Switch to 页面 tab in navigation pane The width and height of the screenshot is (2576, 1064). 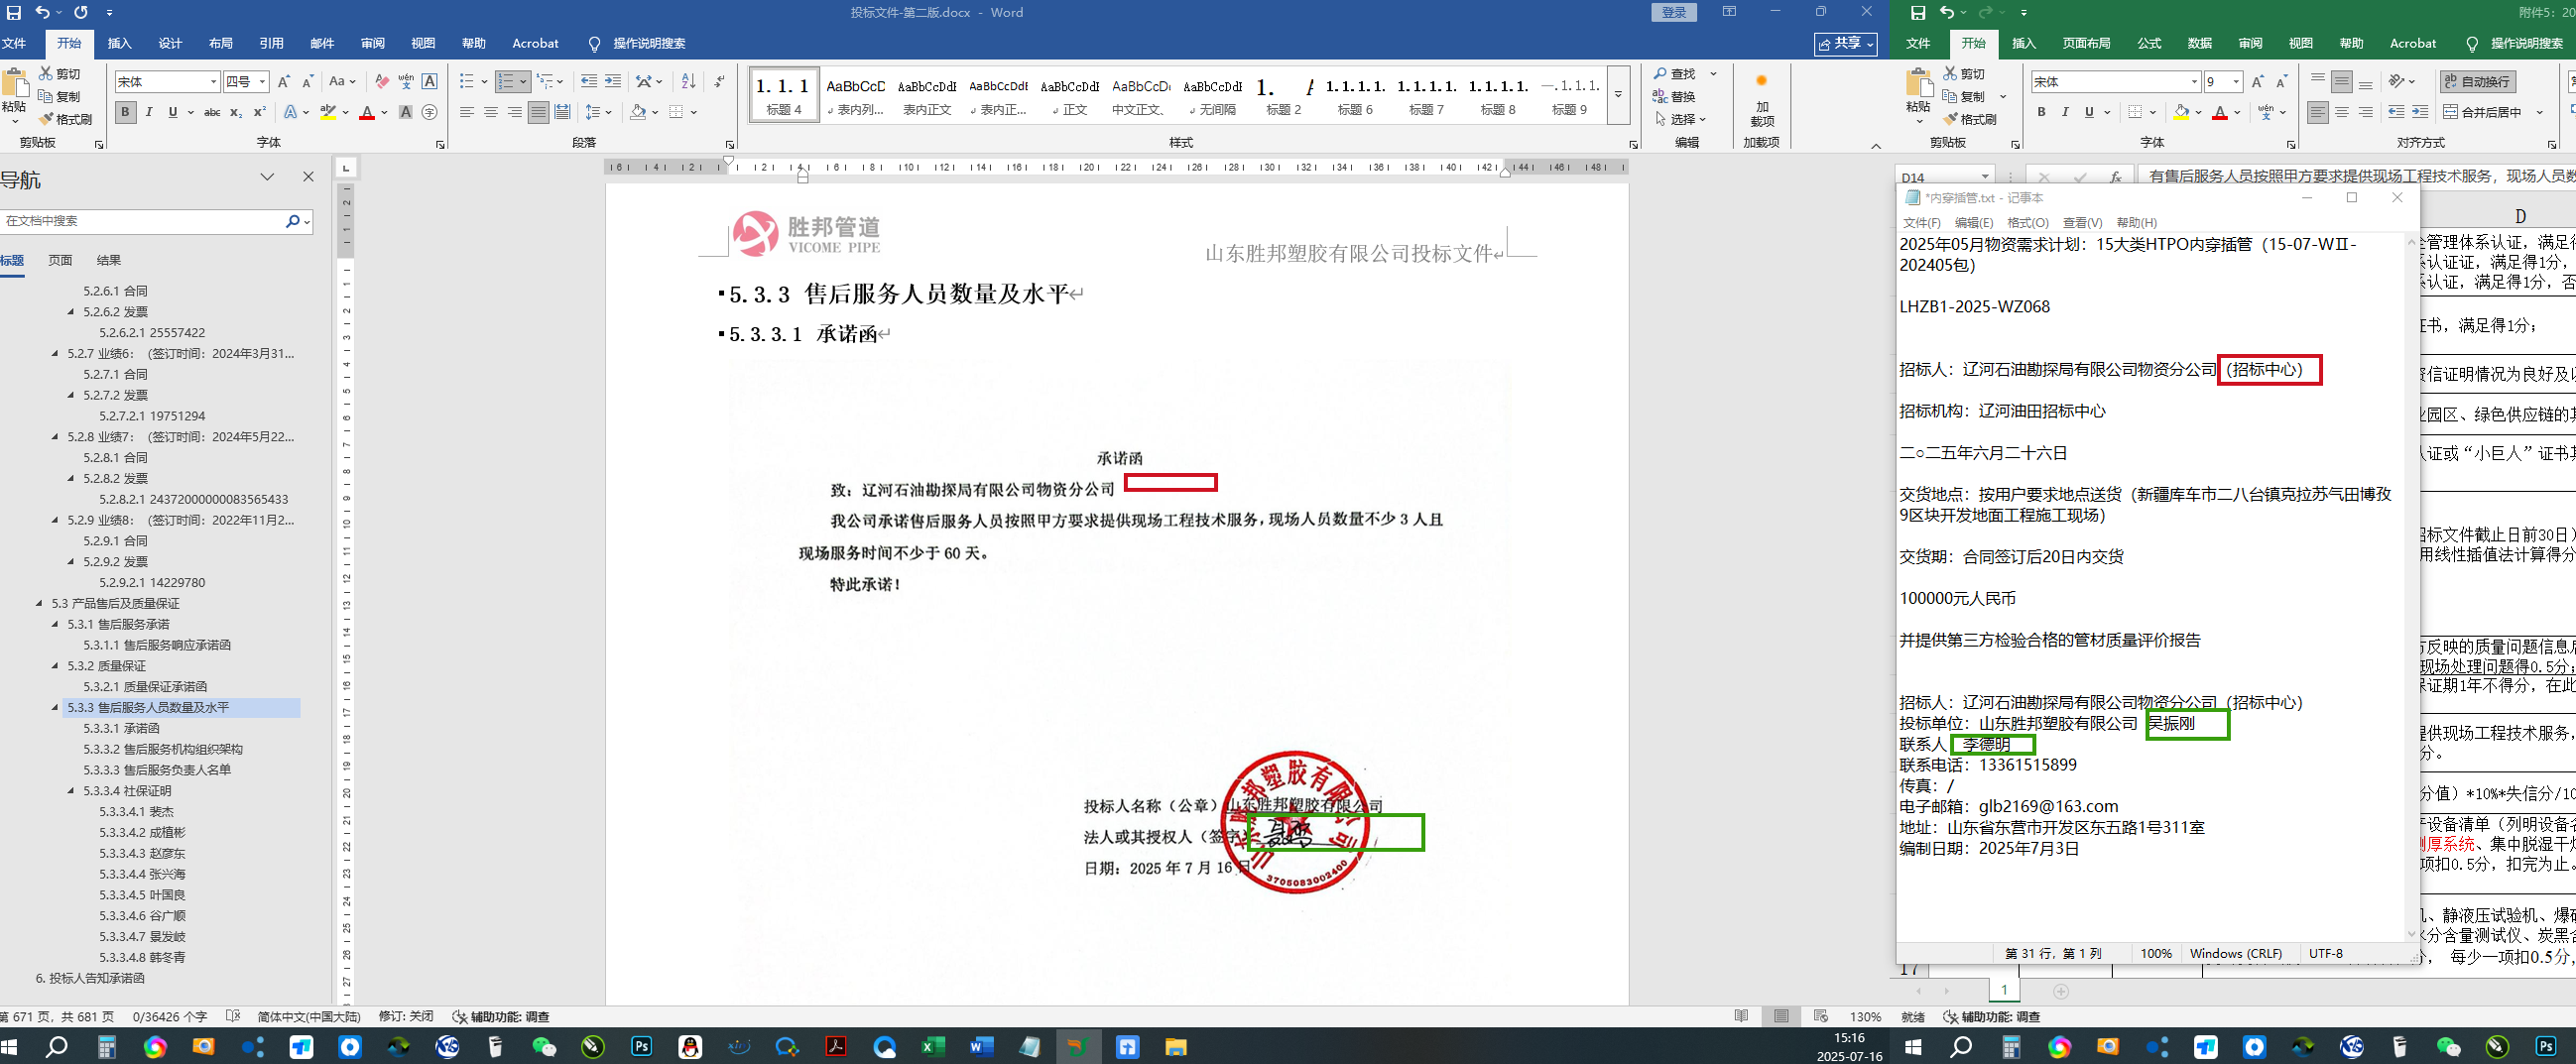[60, 260]
